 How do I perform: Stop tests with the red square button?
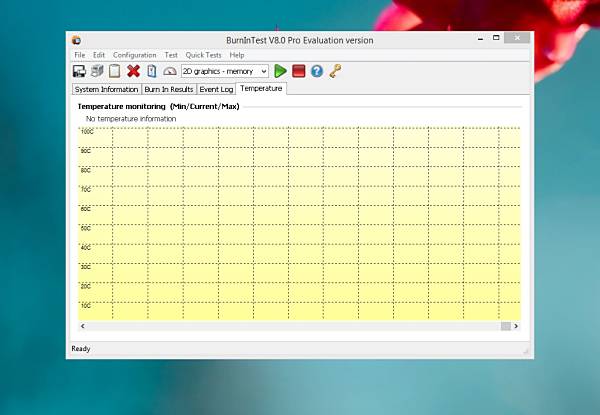point(298,71)
